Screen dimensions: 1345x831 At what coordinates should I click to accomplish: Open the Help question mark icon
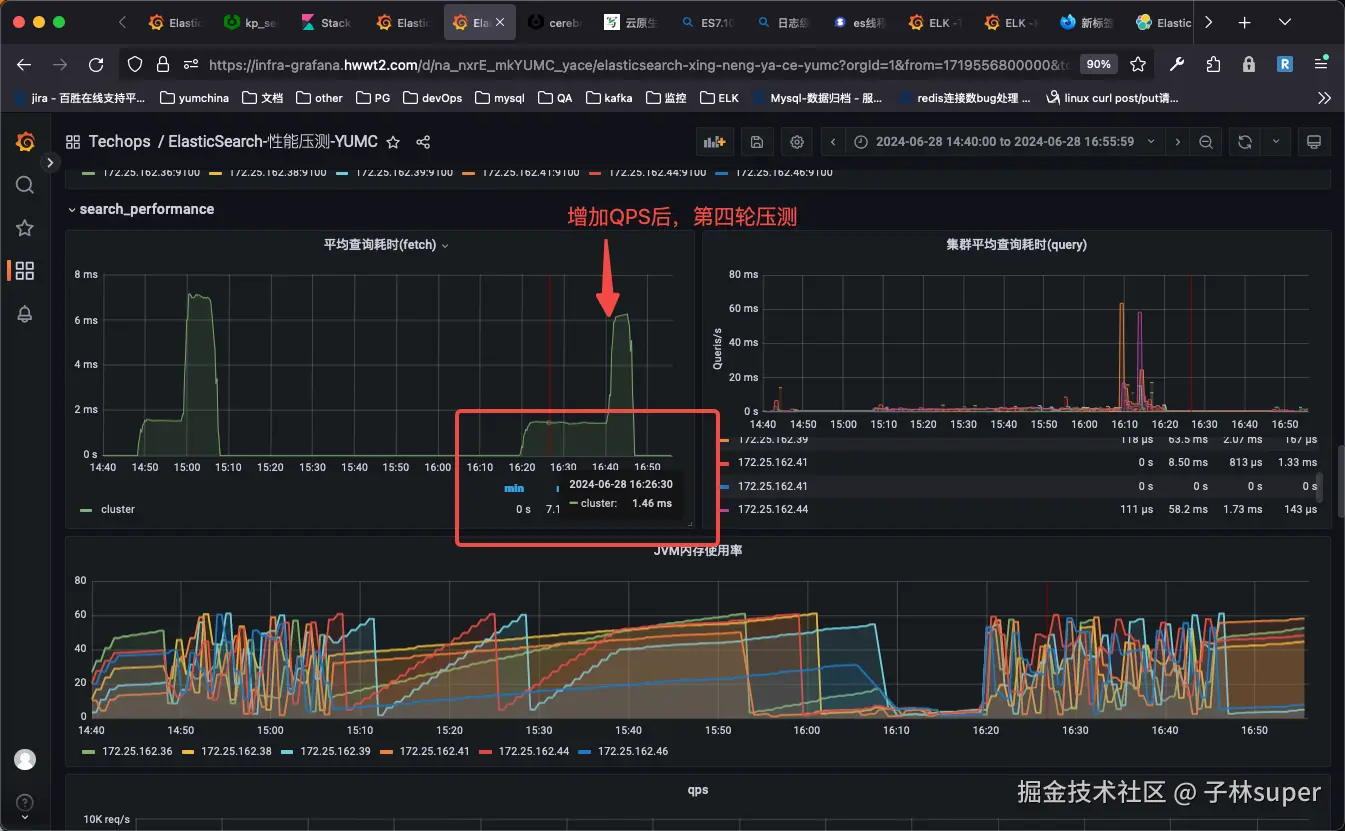25,803
